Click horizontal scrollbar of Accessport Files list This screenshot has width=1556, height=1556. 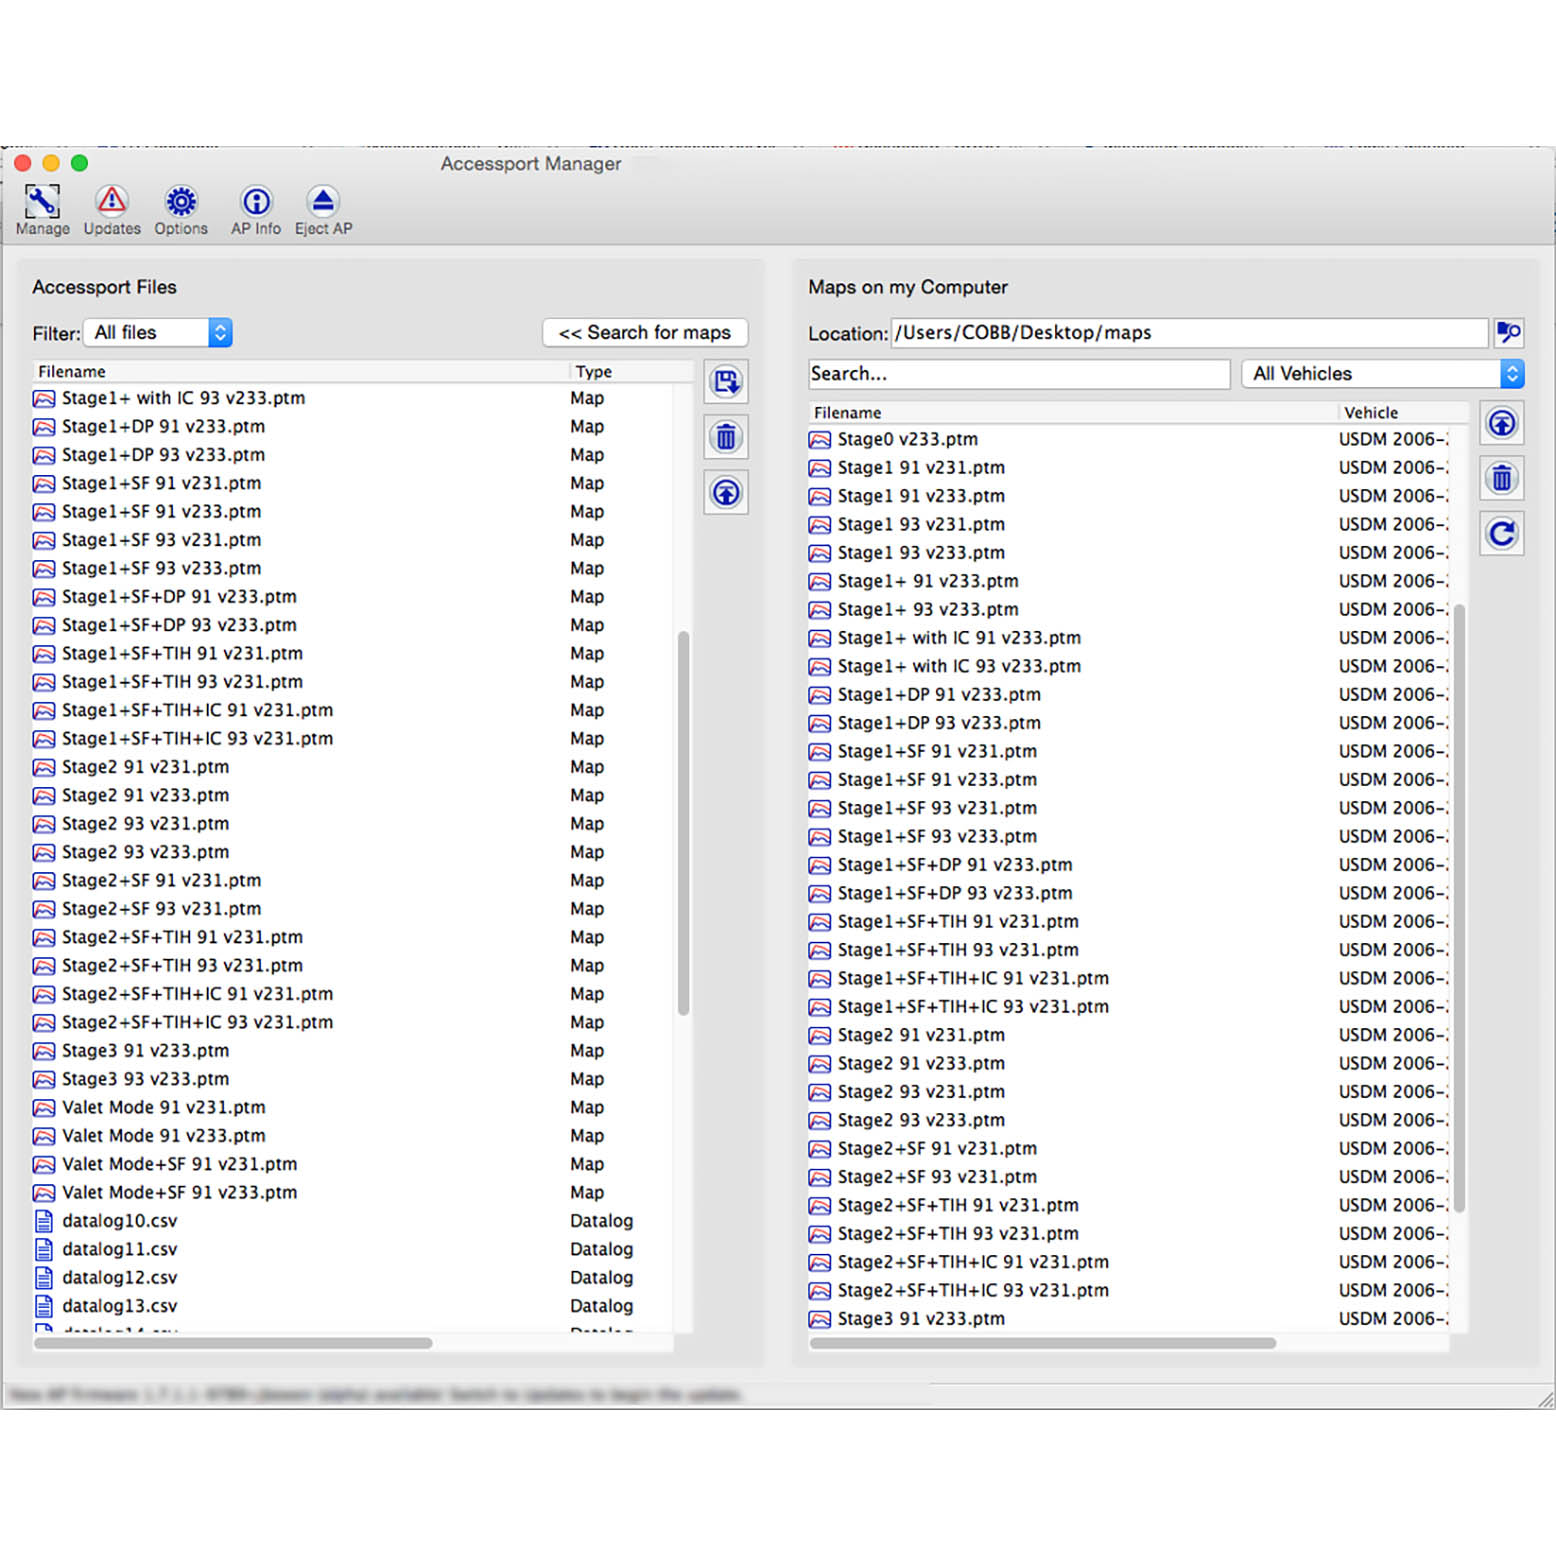pos(233,1343)
